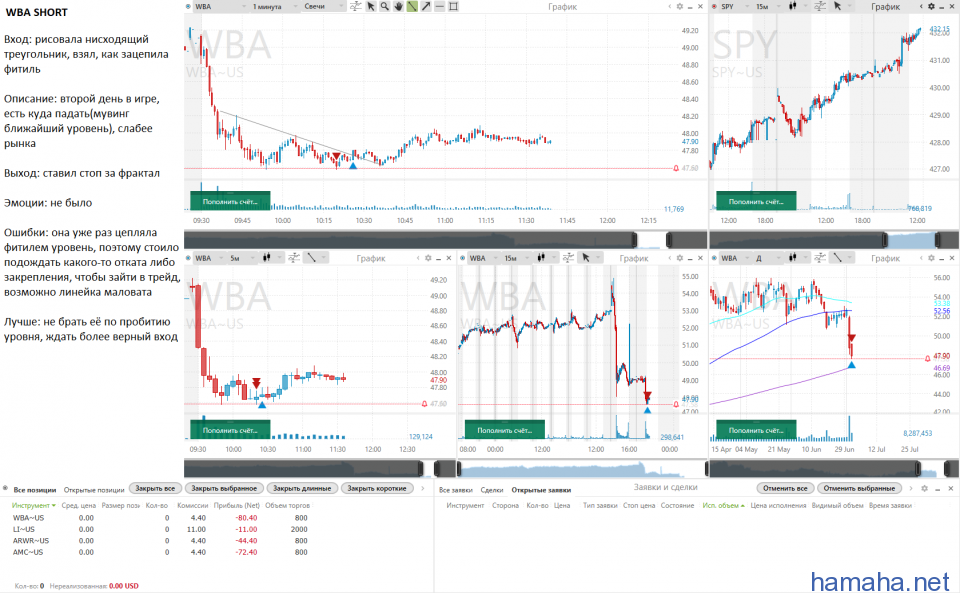The width and height of the screenshot is (960, 593).
Task: Select cursor tool in WBA 15m chart
Action: pyautogui.click(x=586, y=258)
